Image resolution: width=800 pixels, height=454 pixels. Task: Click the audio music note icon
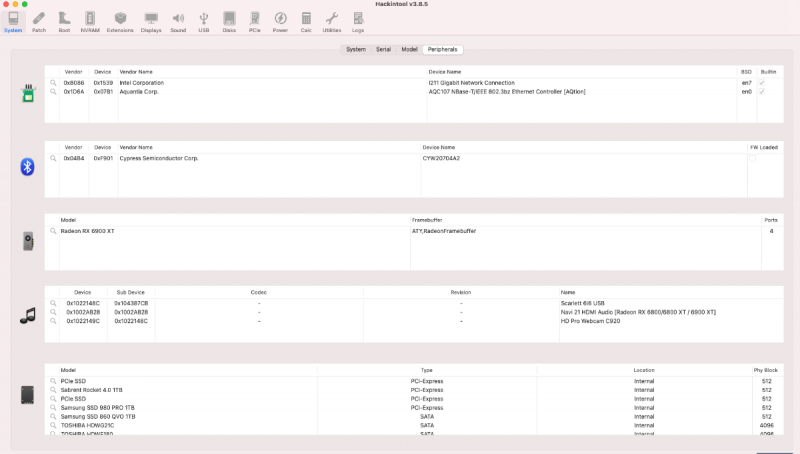click(28, 316)
